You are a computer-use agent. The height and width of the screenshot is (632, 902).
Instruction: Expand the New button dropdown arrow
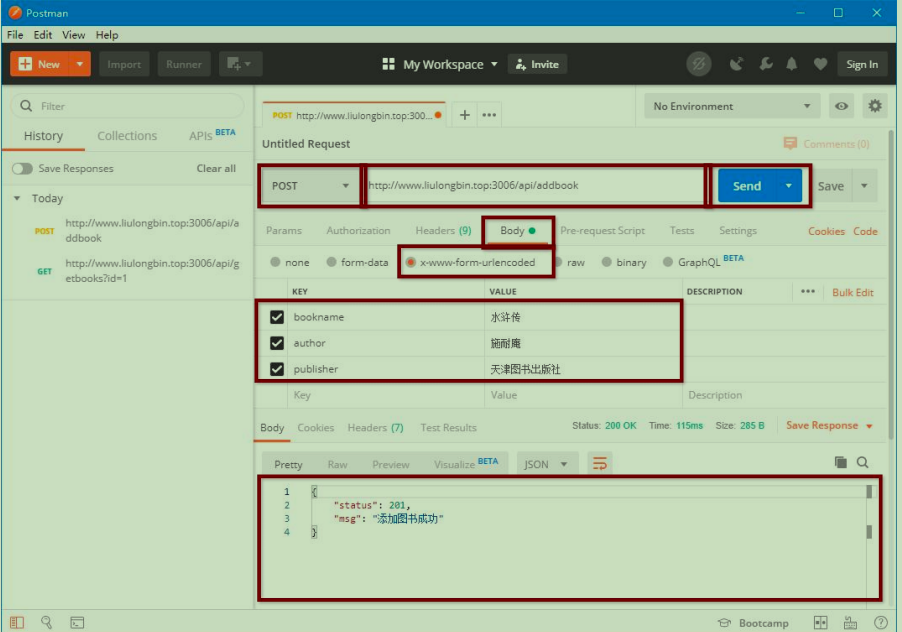click(79, 64)
